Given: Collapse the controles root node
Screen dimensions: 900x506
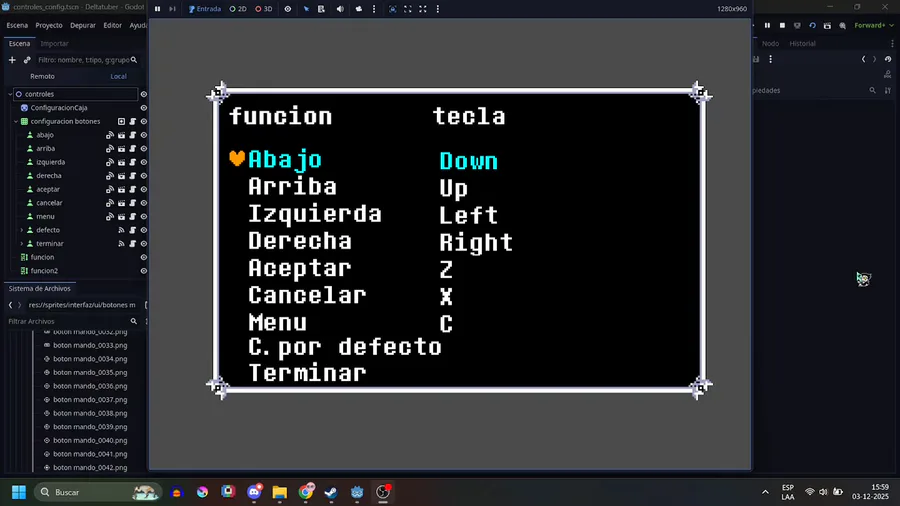Looking at the screenshot, I should click(10, 94).
